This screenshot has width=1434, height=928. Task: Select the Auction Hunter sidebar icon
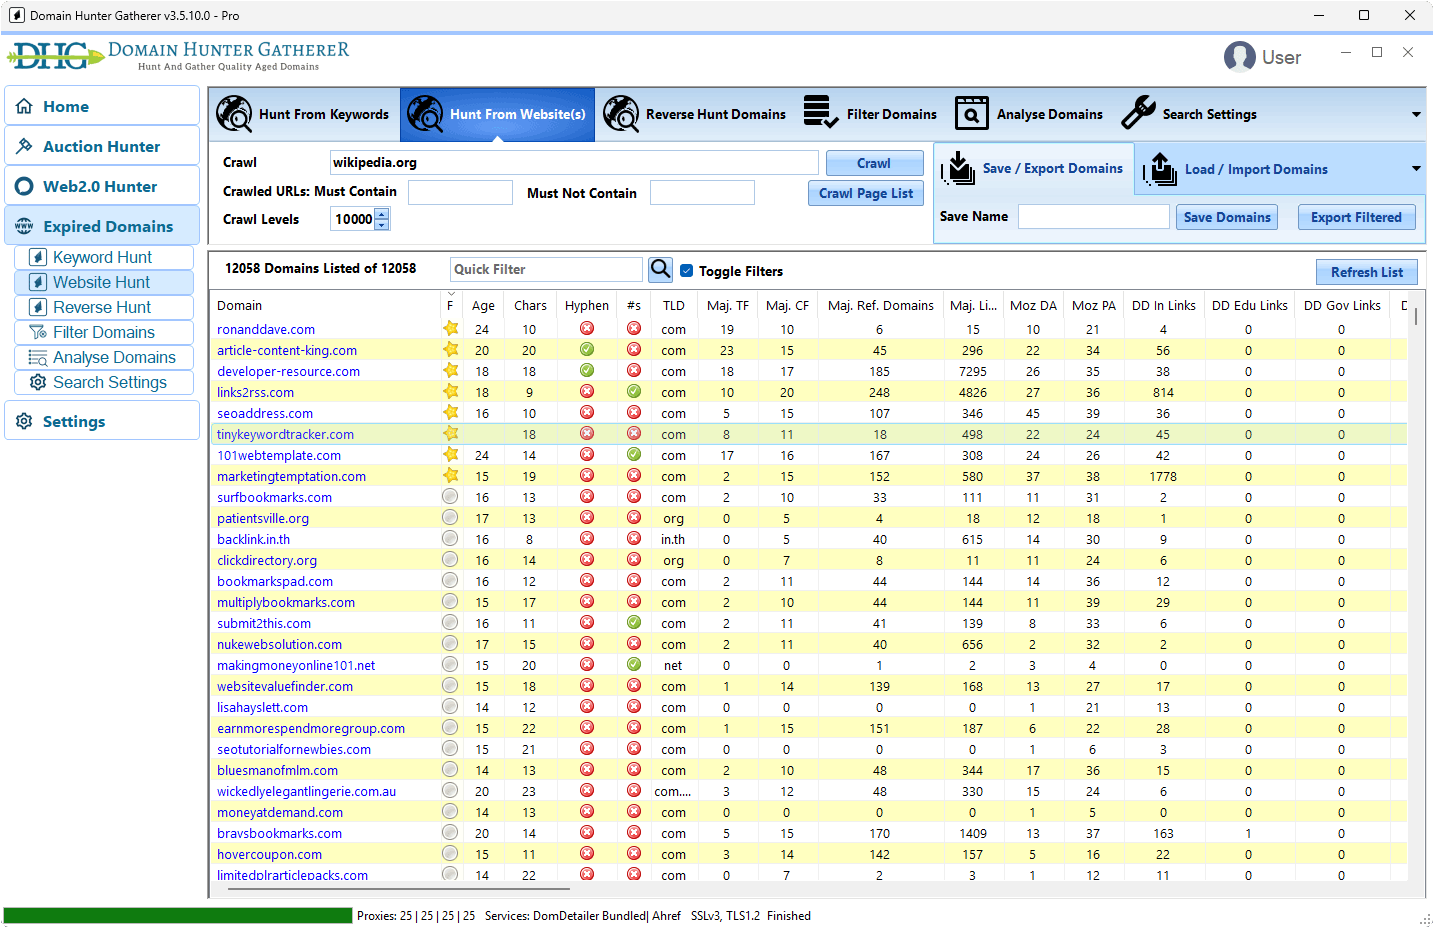[x=23, y=145]
